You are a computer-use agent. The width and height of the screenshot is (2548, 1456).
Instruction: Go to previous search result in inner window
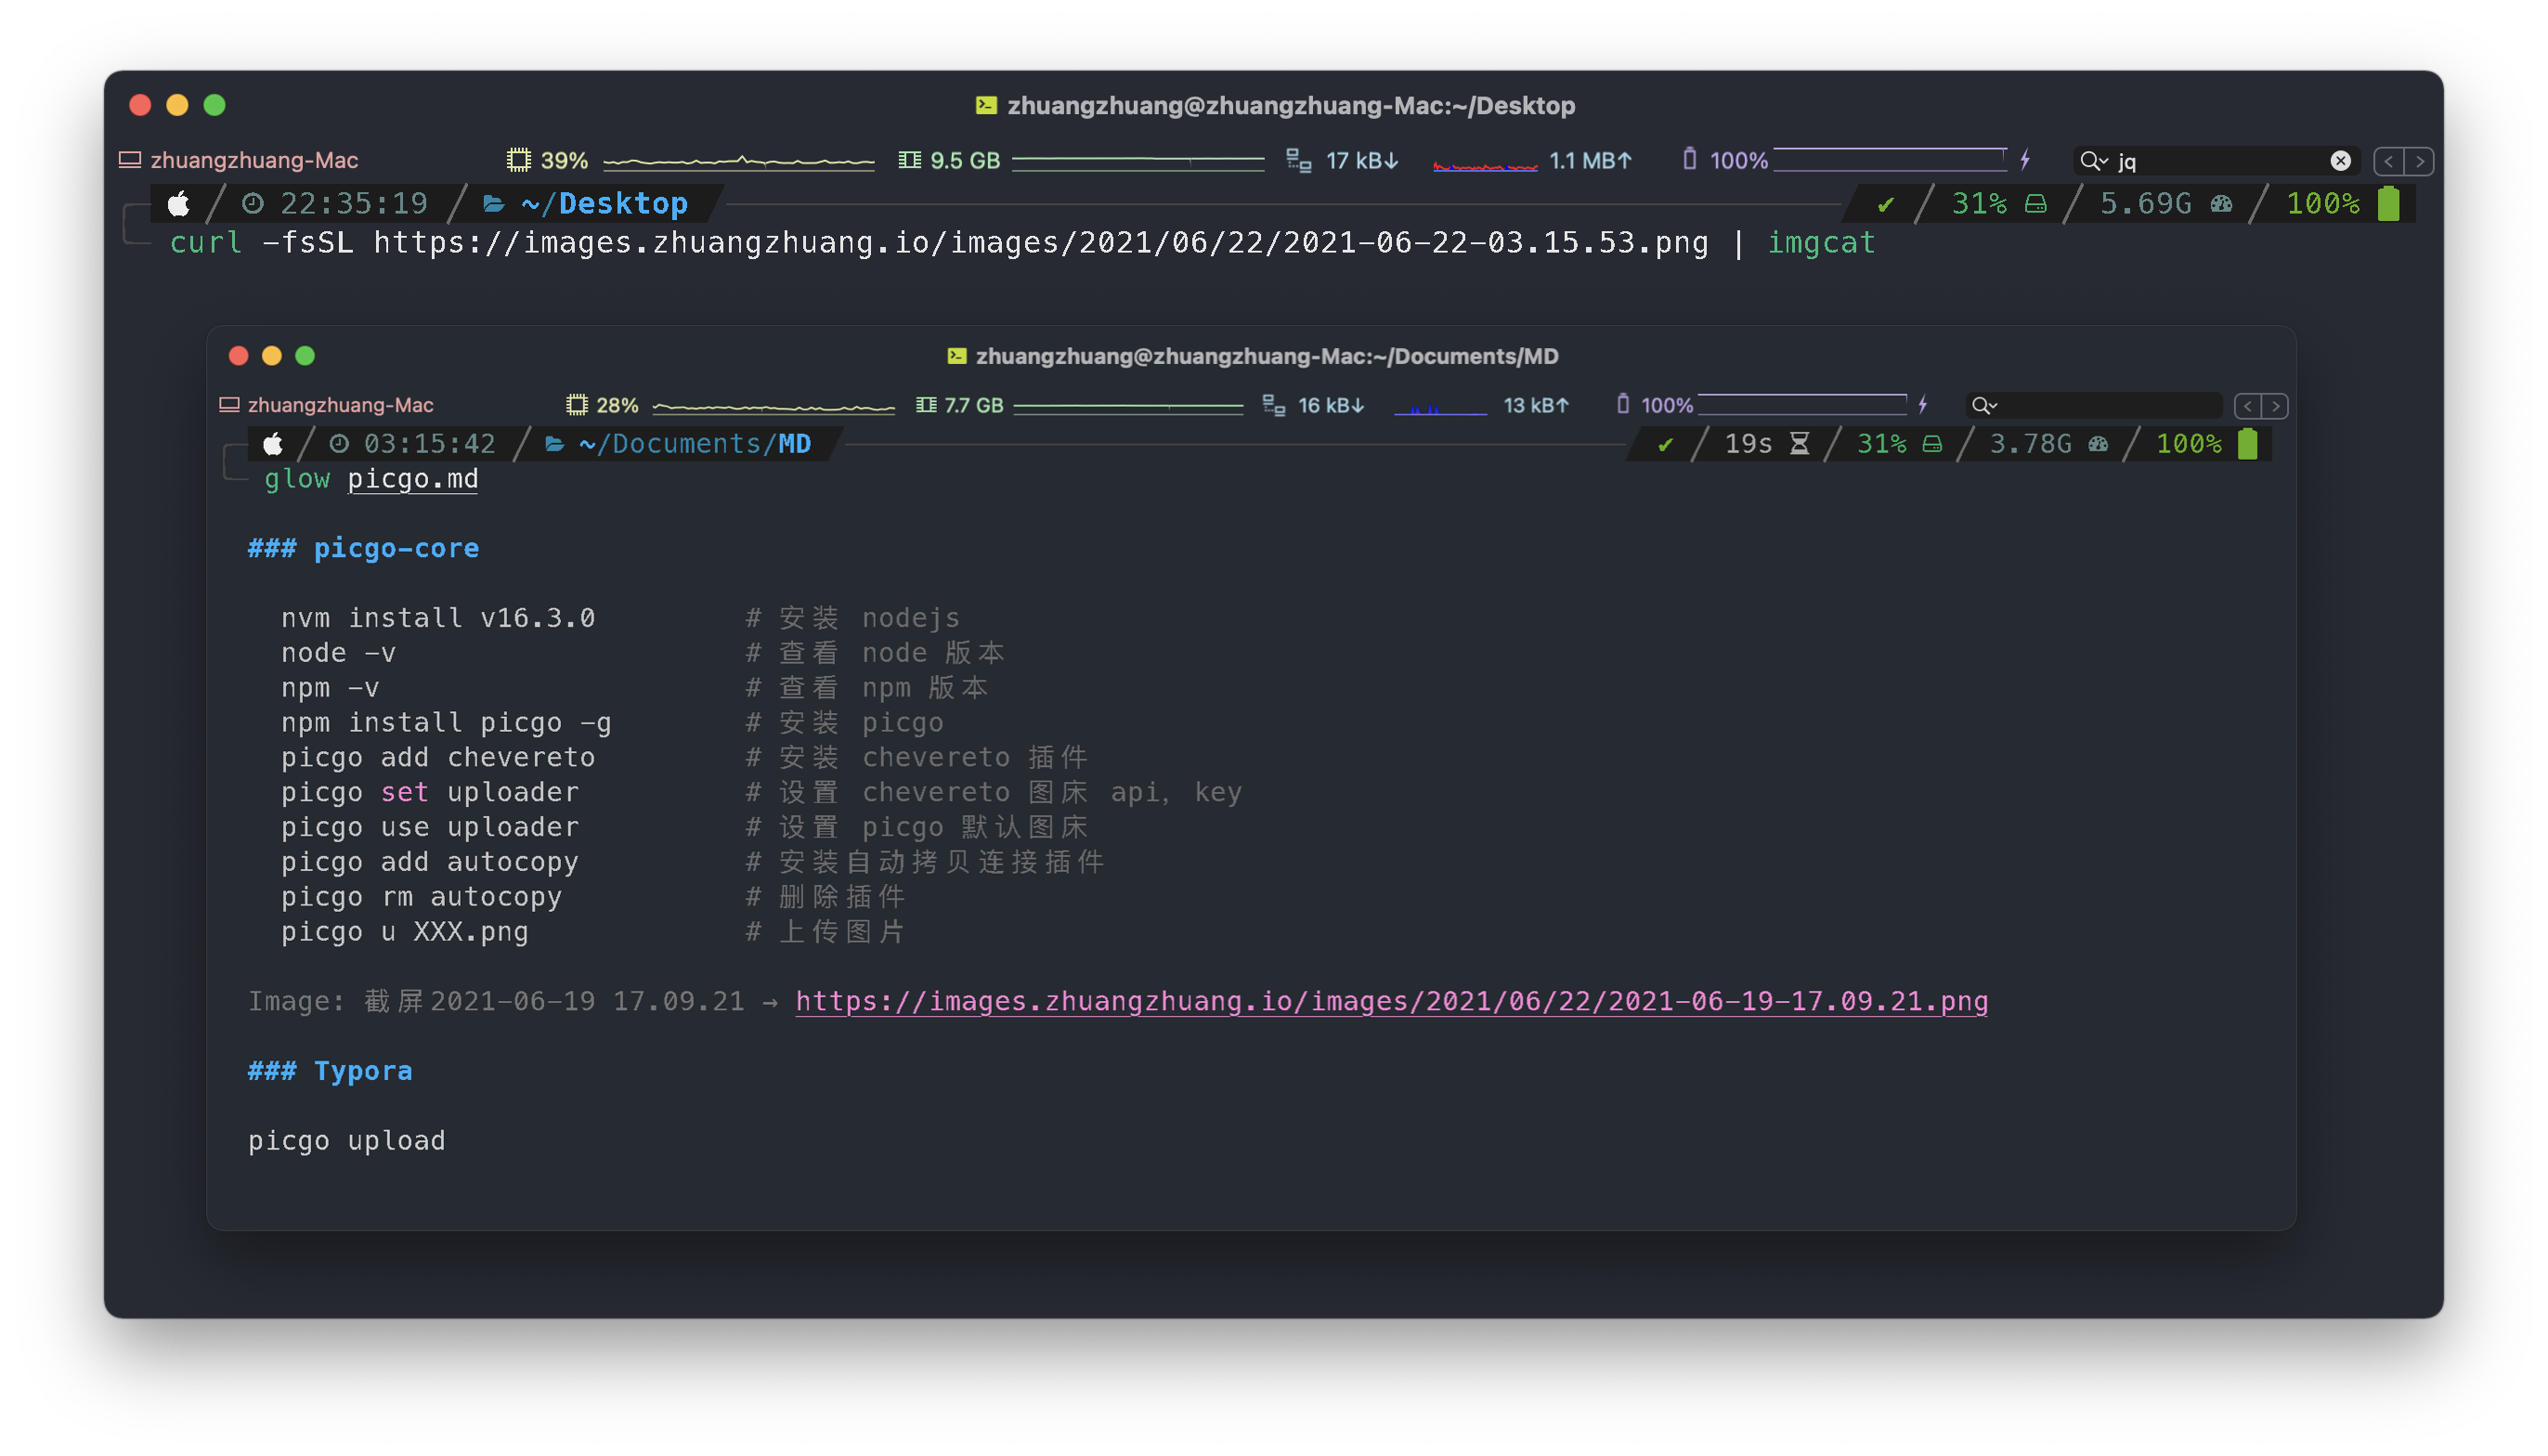point(2246,406)
